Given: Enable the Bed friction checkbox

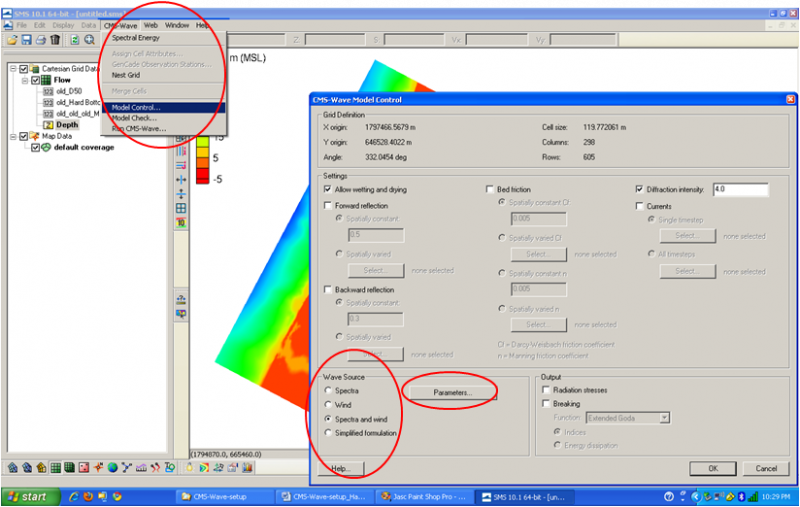Looking at the screenshot, I should (490, 189).
